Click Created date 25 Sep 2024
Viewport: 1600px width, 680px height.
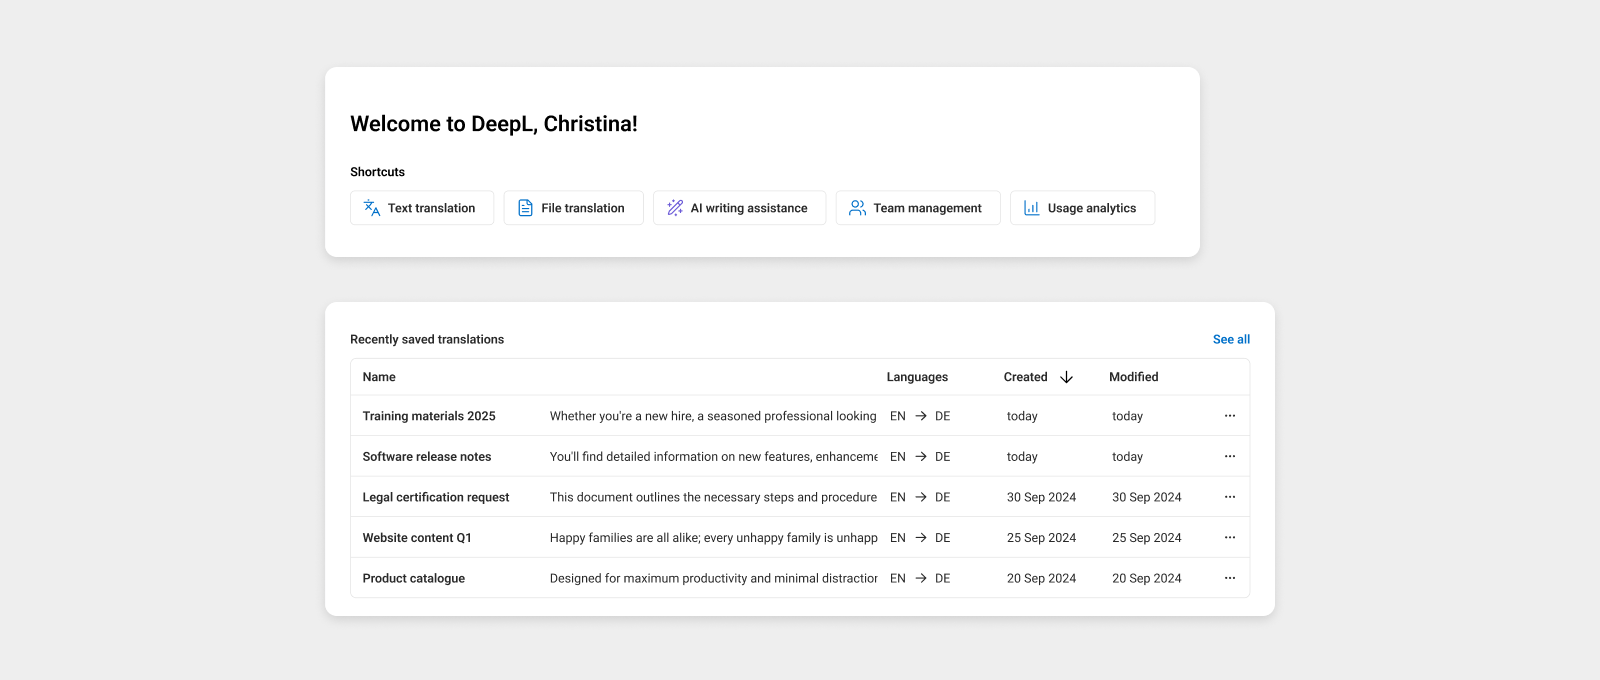point(1042,537)
